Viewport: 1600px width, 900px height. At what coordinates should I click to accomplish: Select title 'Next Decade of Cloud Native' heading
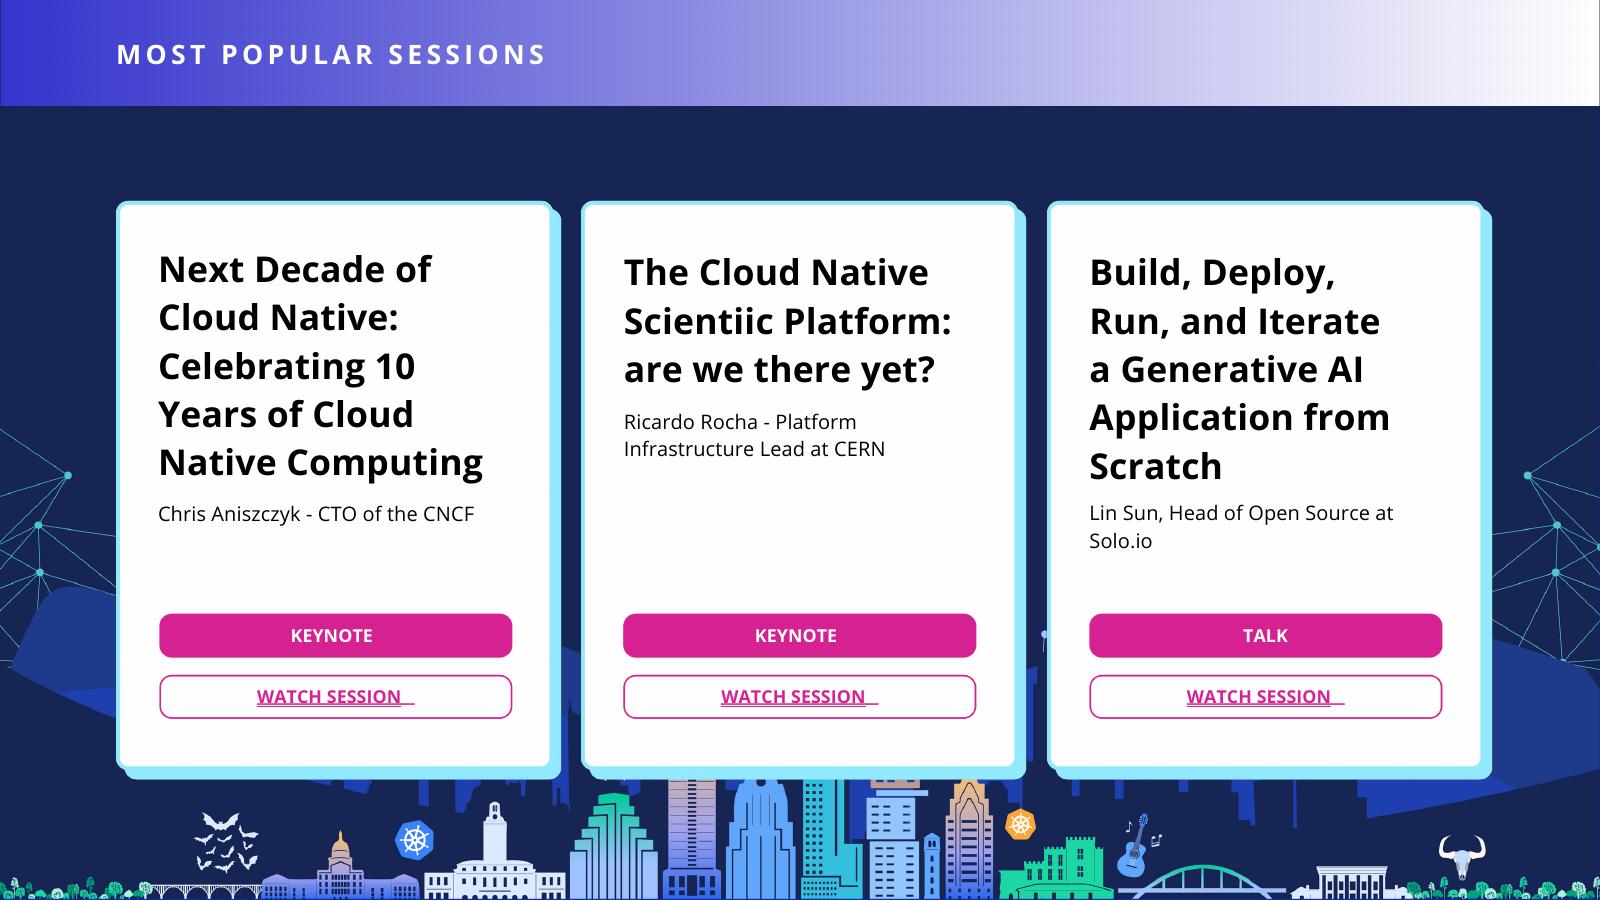point(320,366)
